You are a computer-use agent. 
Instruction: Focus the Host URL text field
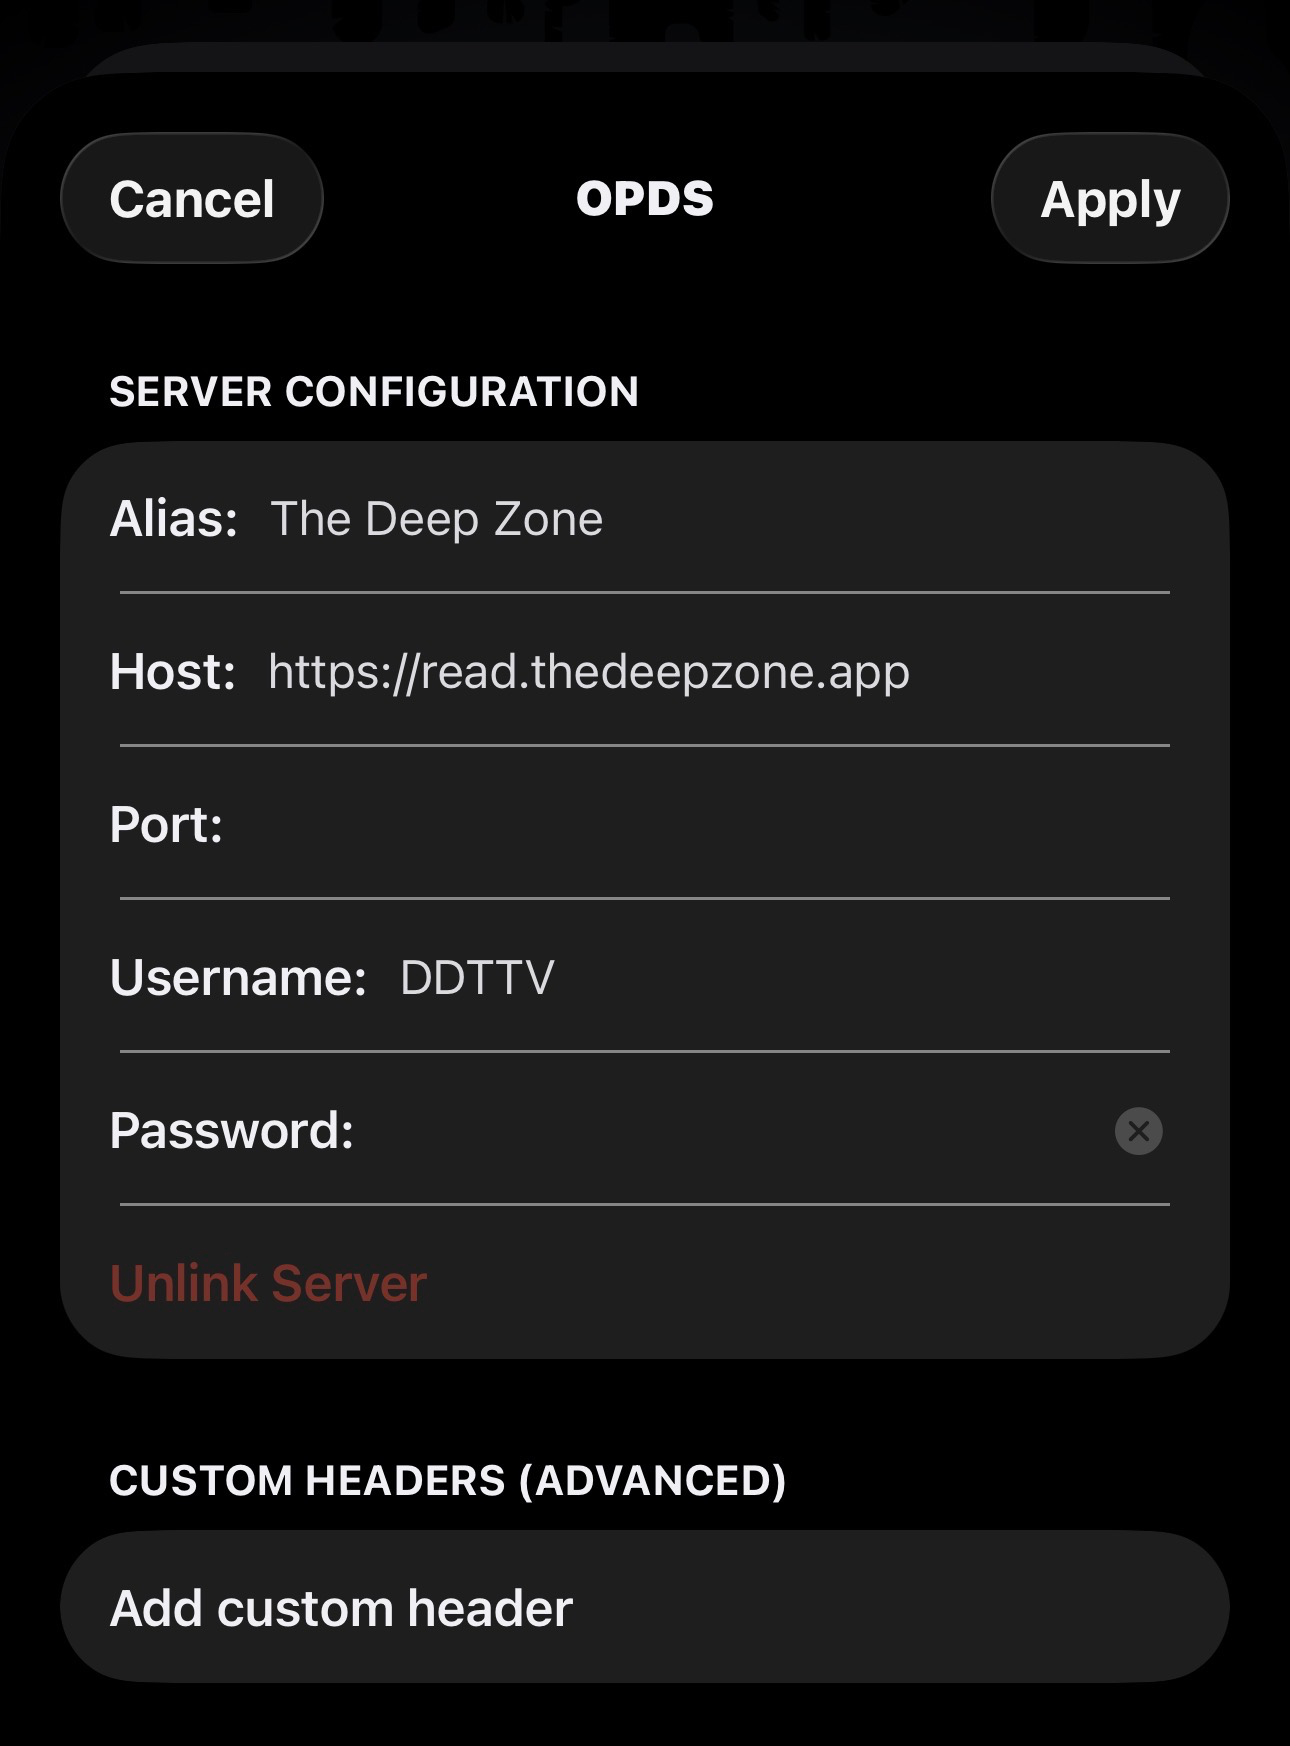click(x=588, y=672)
